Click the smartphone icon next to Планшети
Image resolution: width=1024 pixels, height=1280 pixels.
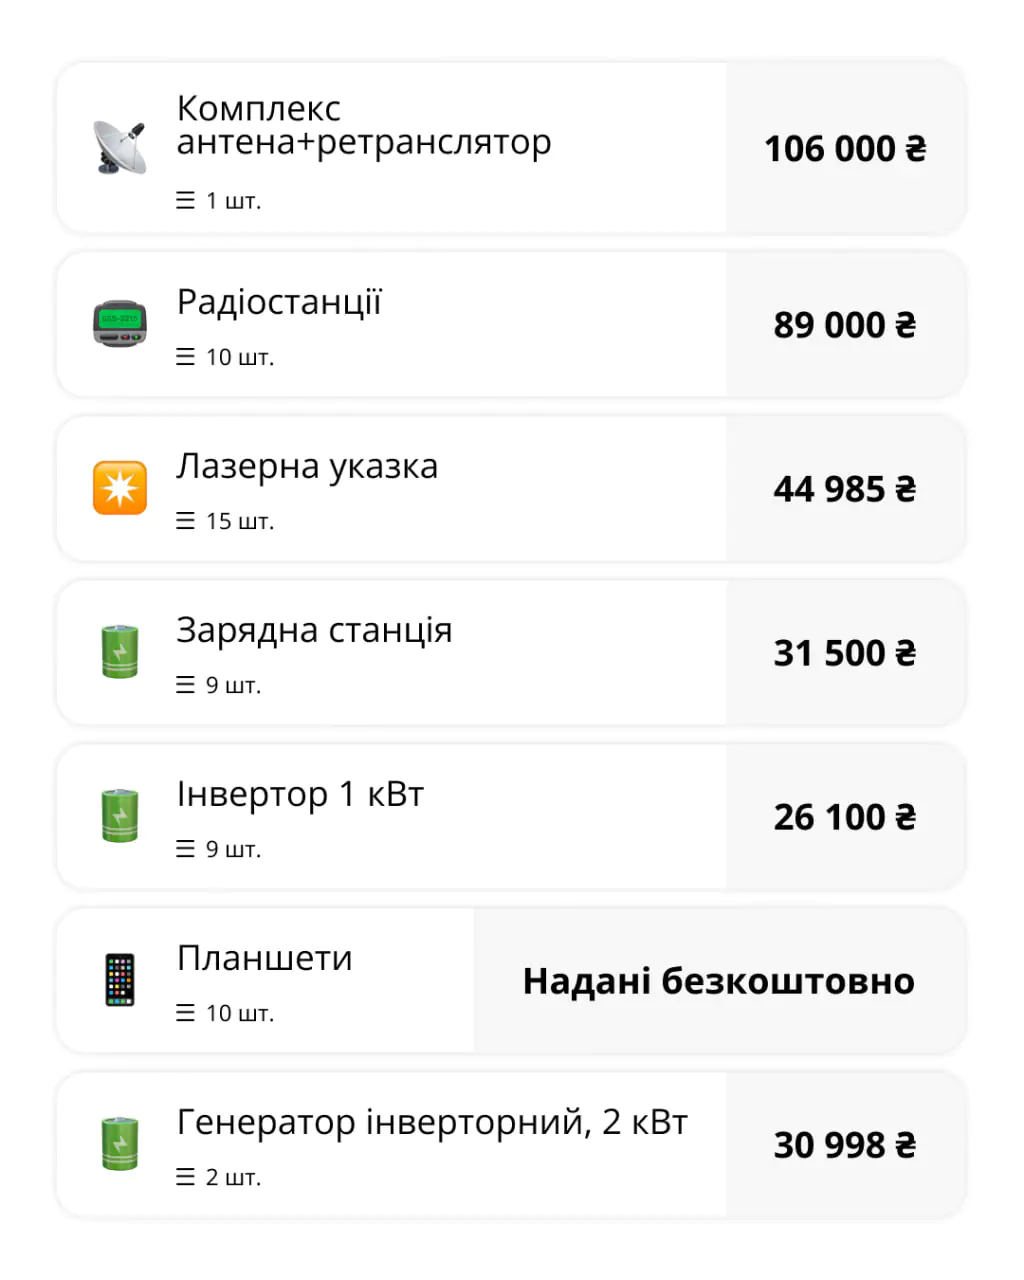pos(120,980)
